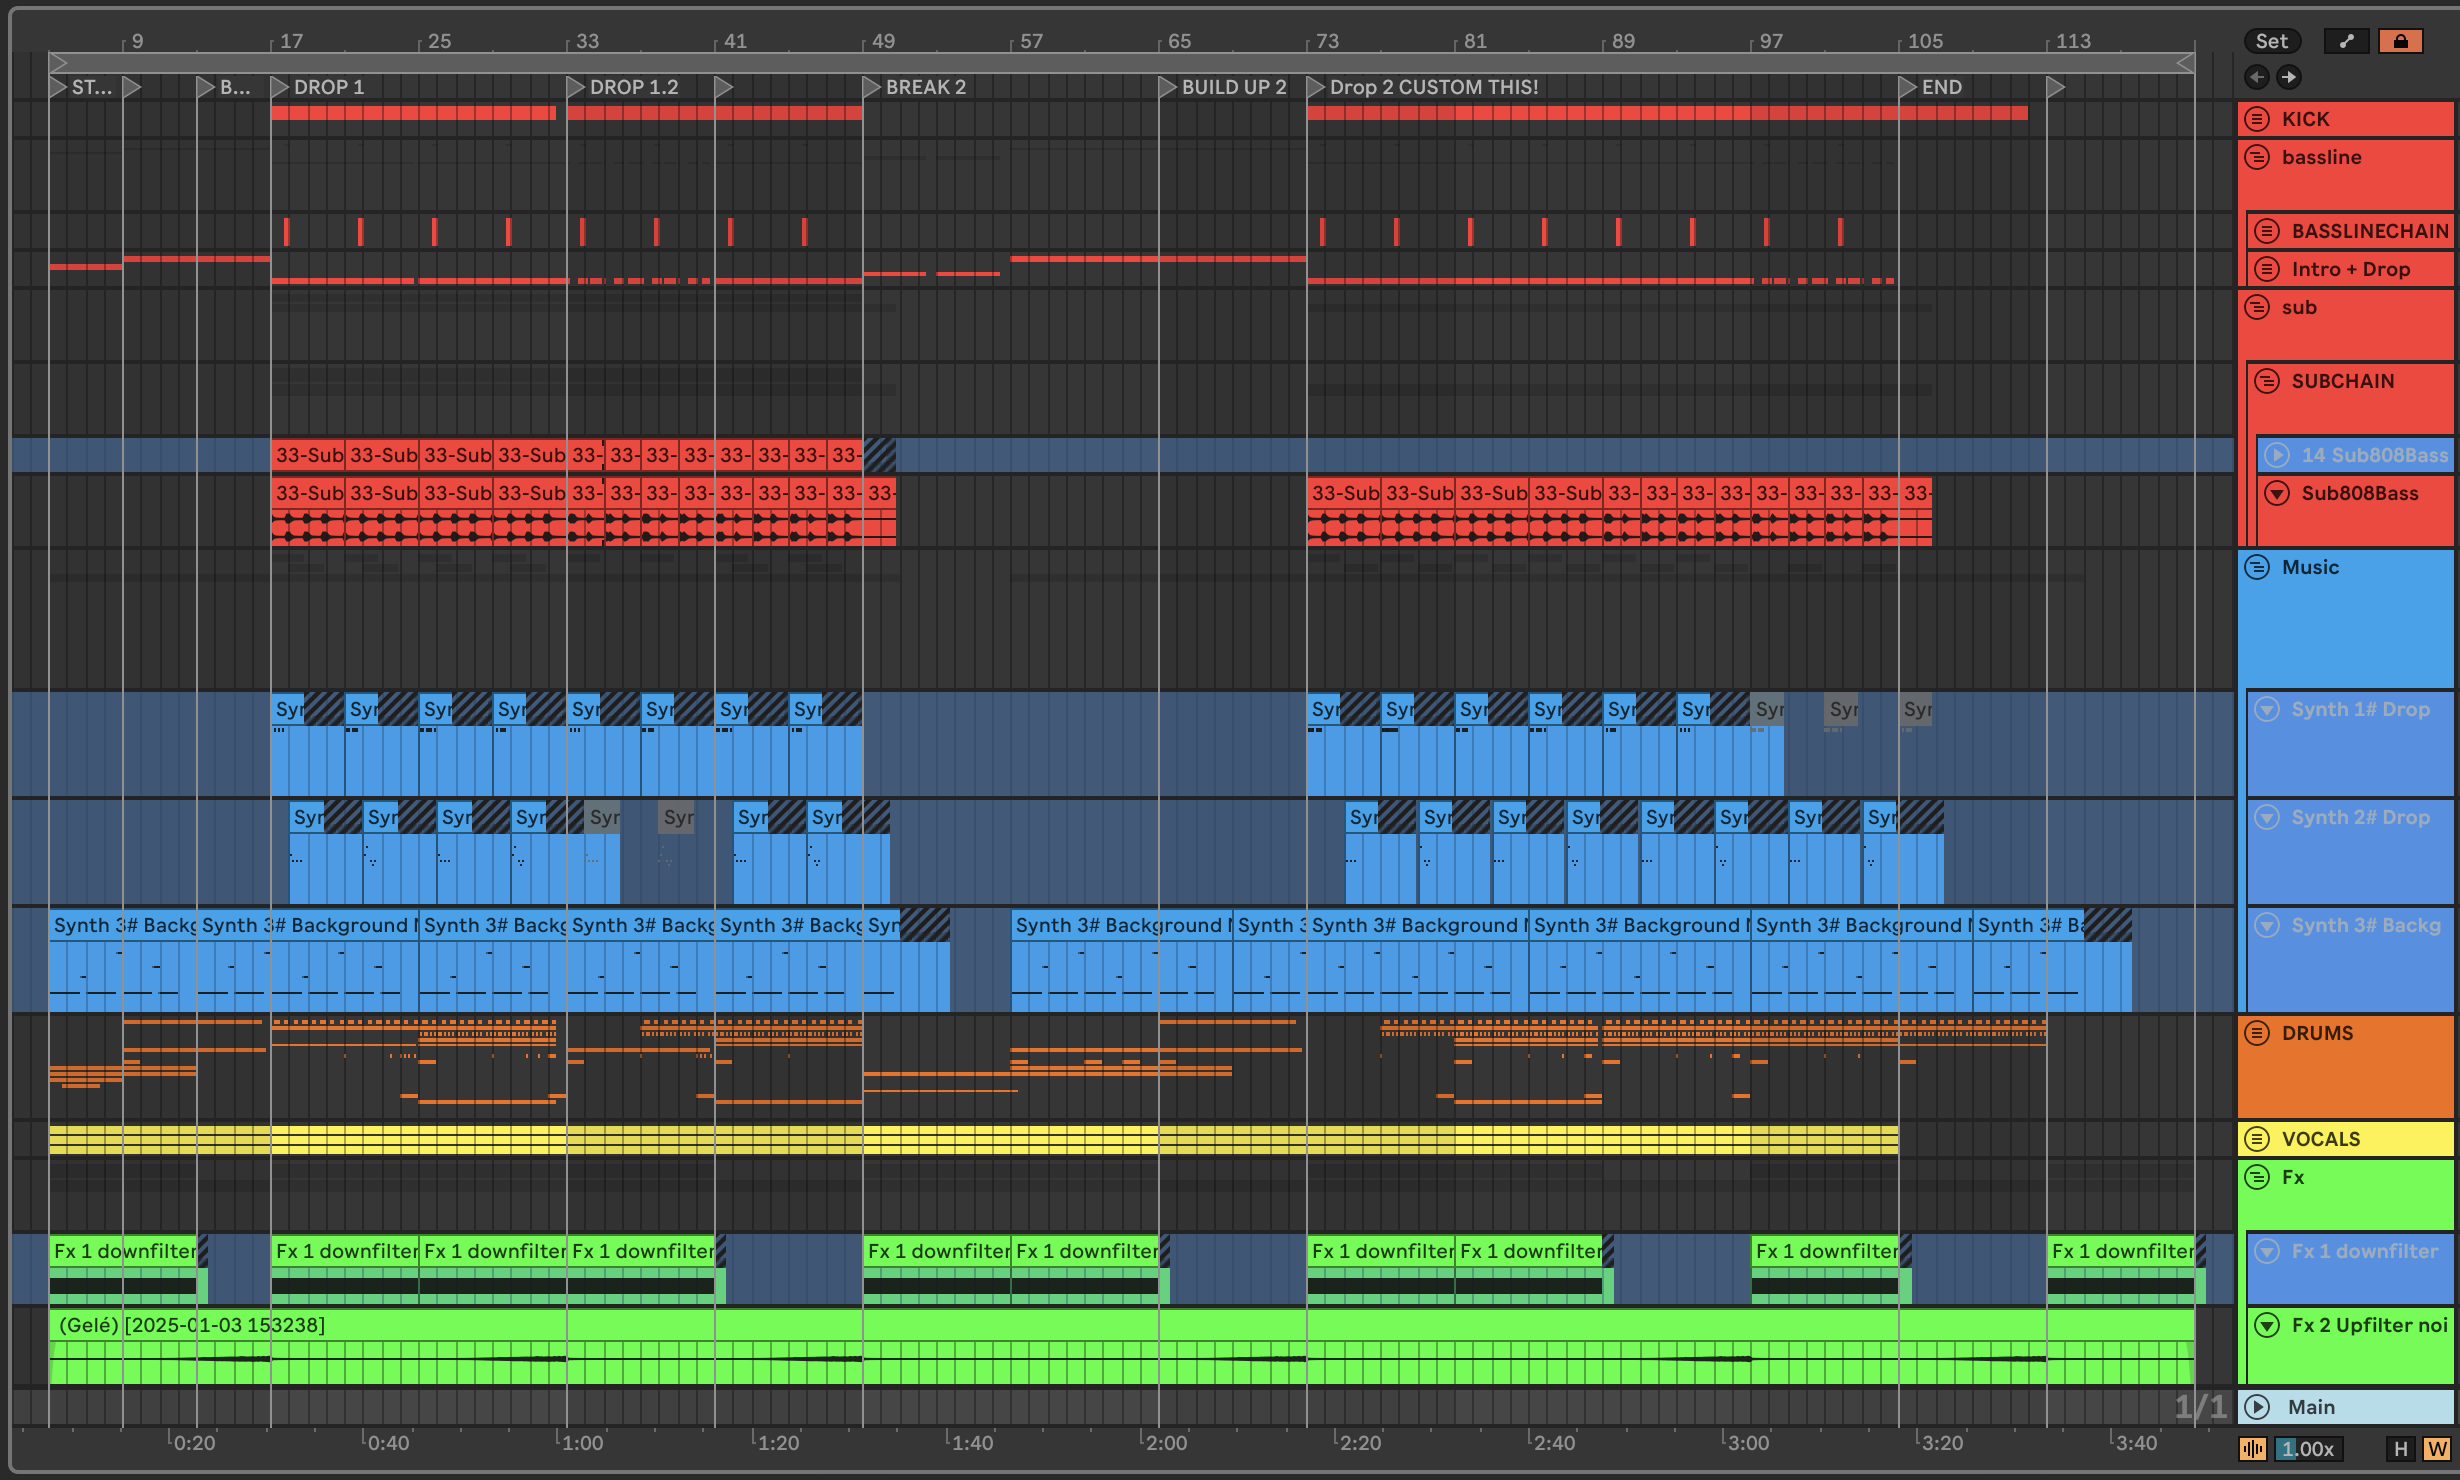Image resolution: width=2460 pixels, height=1480 pixels.
Task: Click the Set locator button
Action: tap(2271, 41)
